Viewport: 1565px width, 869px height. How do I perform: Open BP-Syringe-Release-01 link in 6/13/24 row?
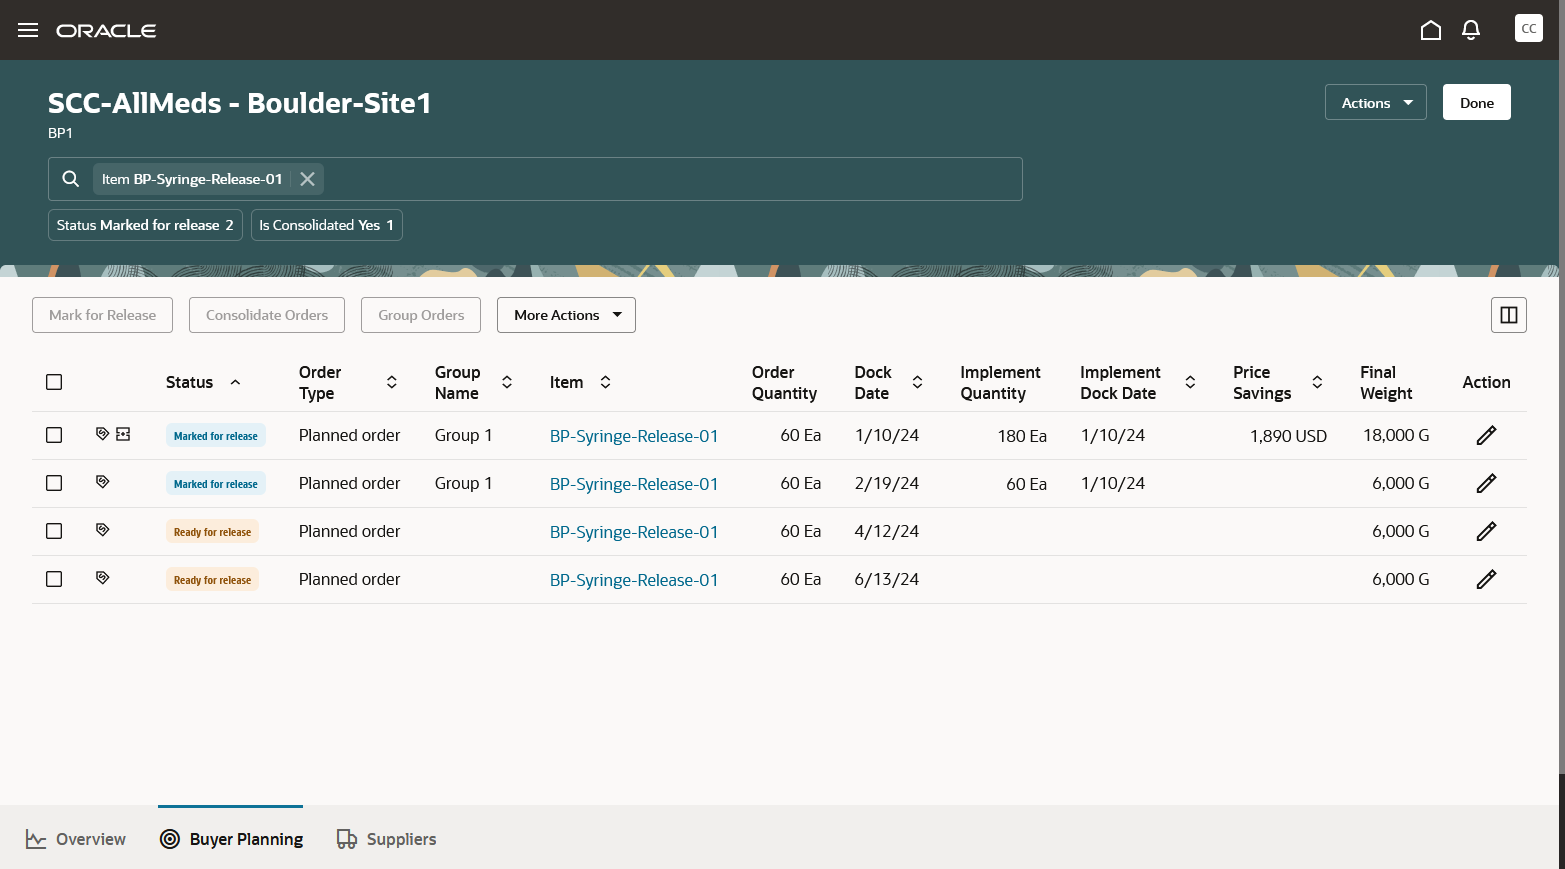tap(634, 580)
